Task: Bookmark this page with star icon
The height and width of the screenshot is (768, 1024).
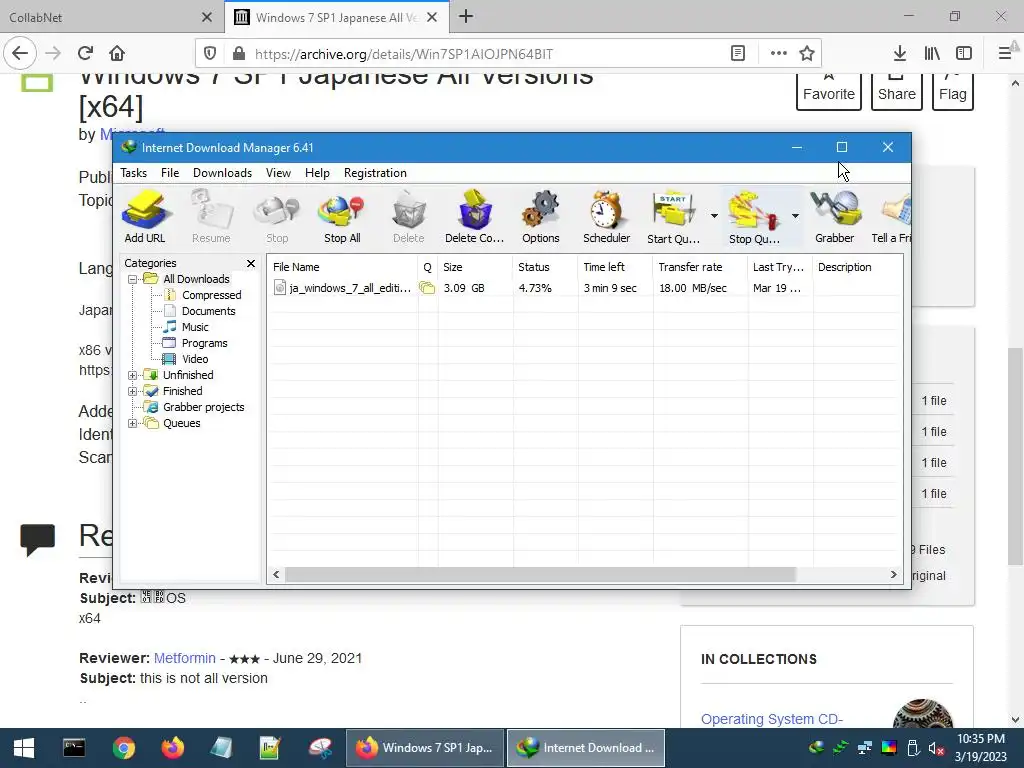Action: (807, 54)
